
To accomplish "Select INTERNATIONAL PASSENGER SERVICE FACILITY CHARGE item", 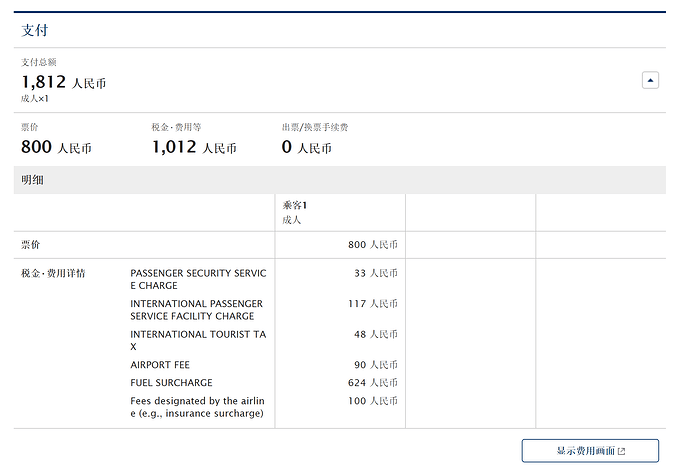I will 196,310.
